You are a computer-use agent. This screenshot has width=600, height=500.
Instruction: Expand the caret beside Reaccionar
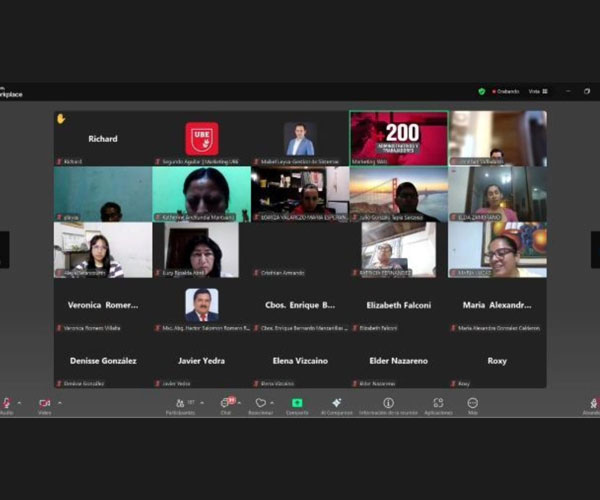point(272,403)
